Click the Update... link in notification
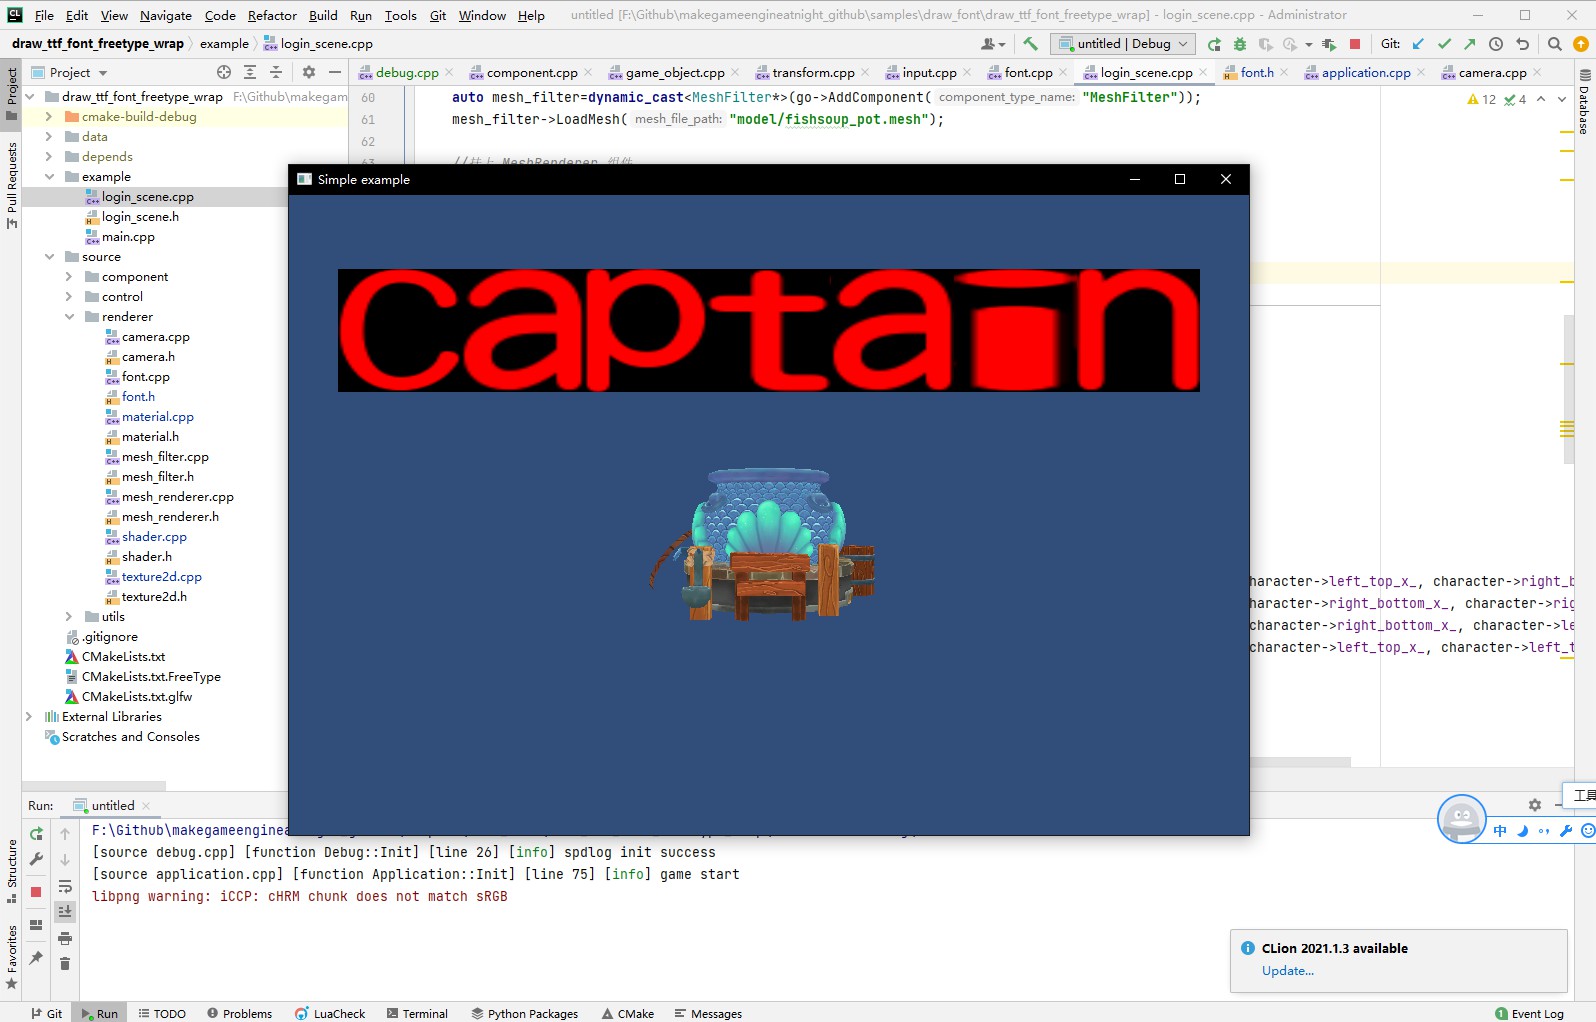The image size is (1596, 1022). (x=1288, y=971)
